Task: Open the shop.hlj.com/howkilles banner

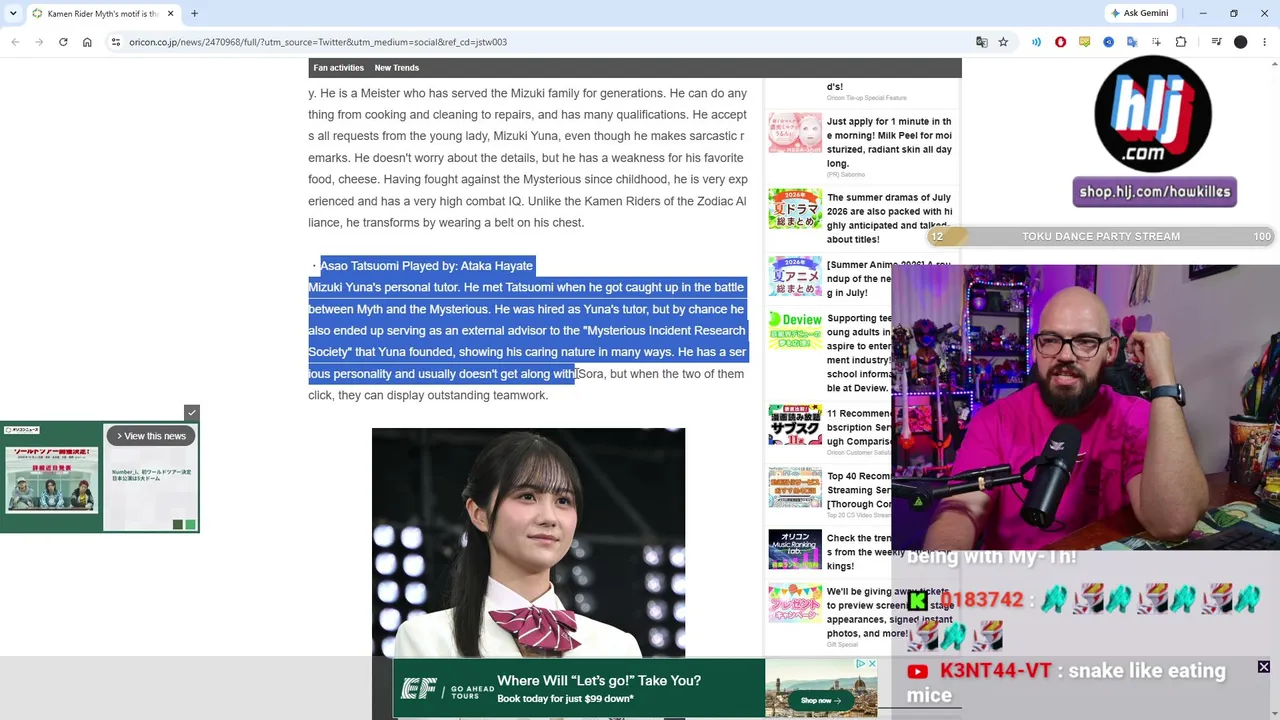Action: tap(1155, 192)
